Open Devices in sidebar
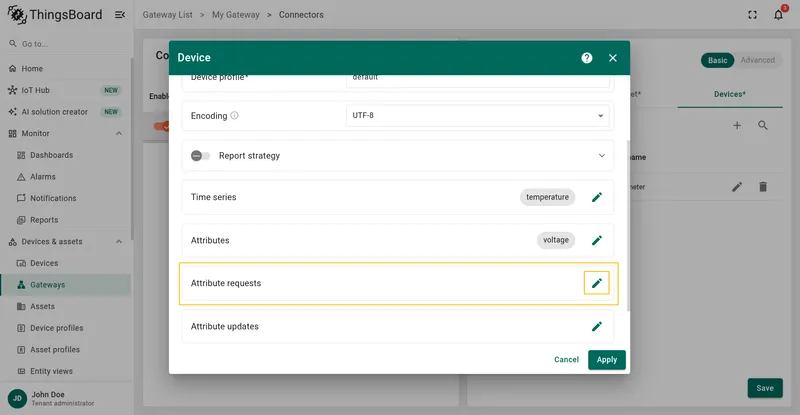 (x=65, y=263)
